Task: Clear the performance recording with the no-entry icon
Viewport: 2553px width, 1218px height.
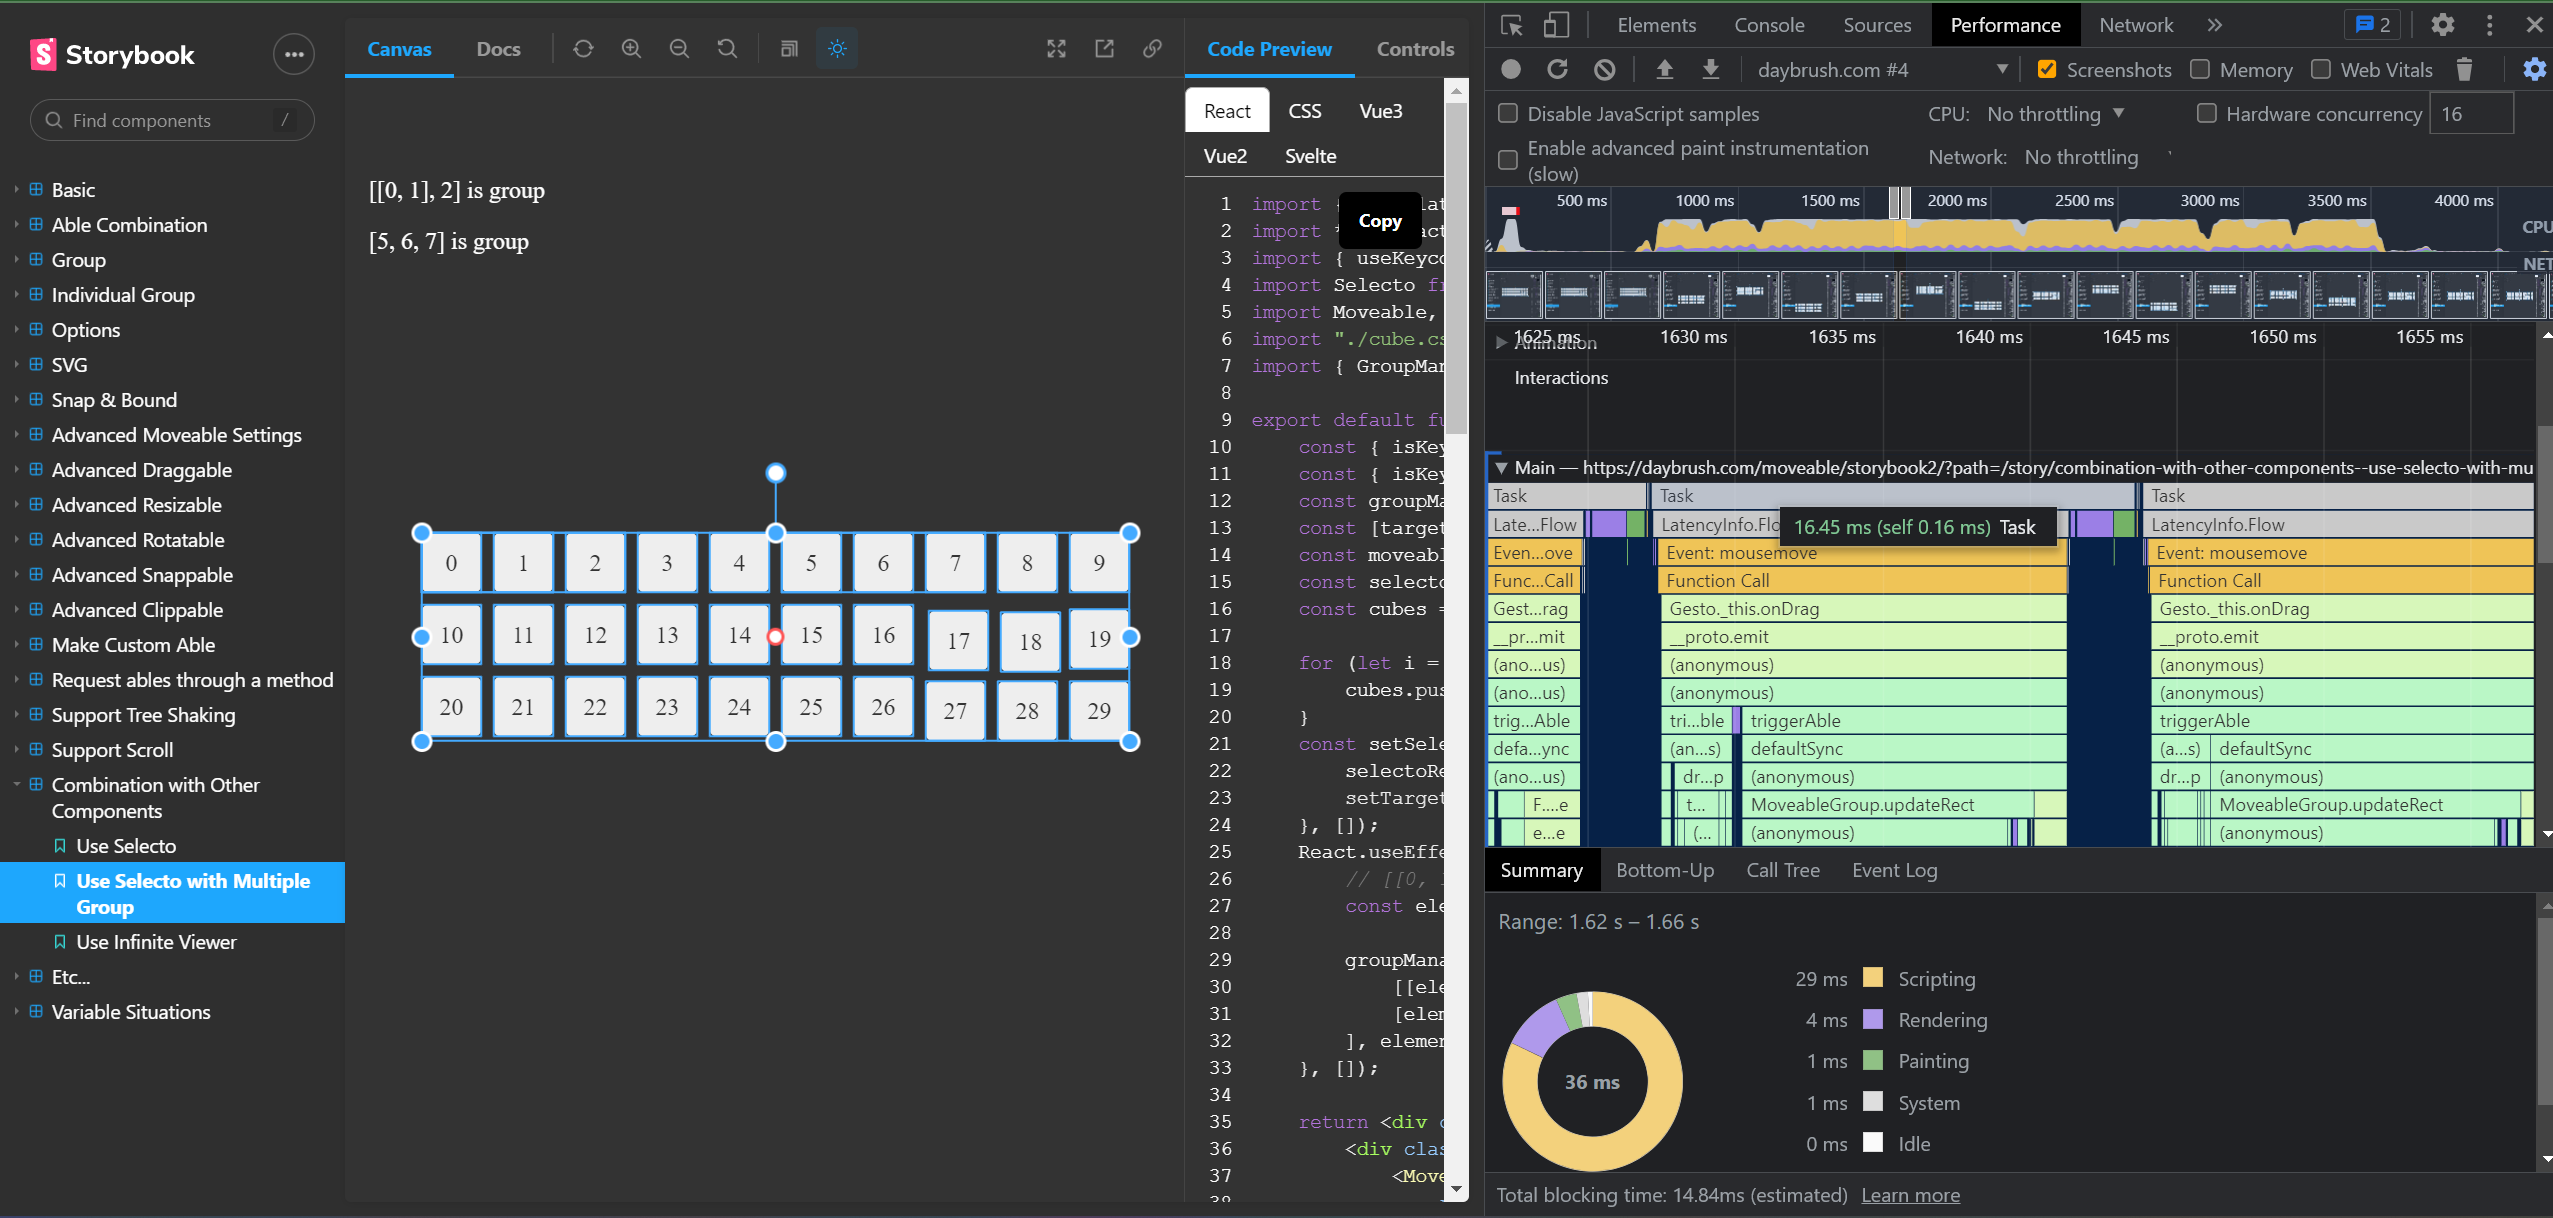Action: point(1604,70)
